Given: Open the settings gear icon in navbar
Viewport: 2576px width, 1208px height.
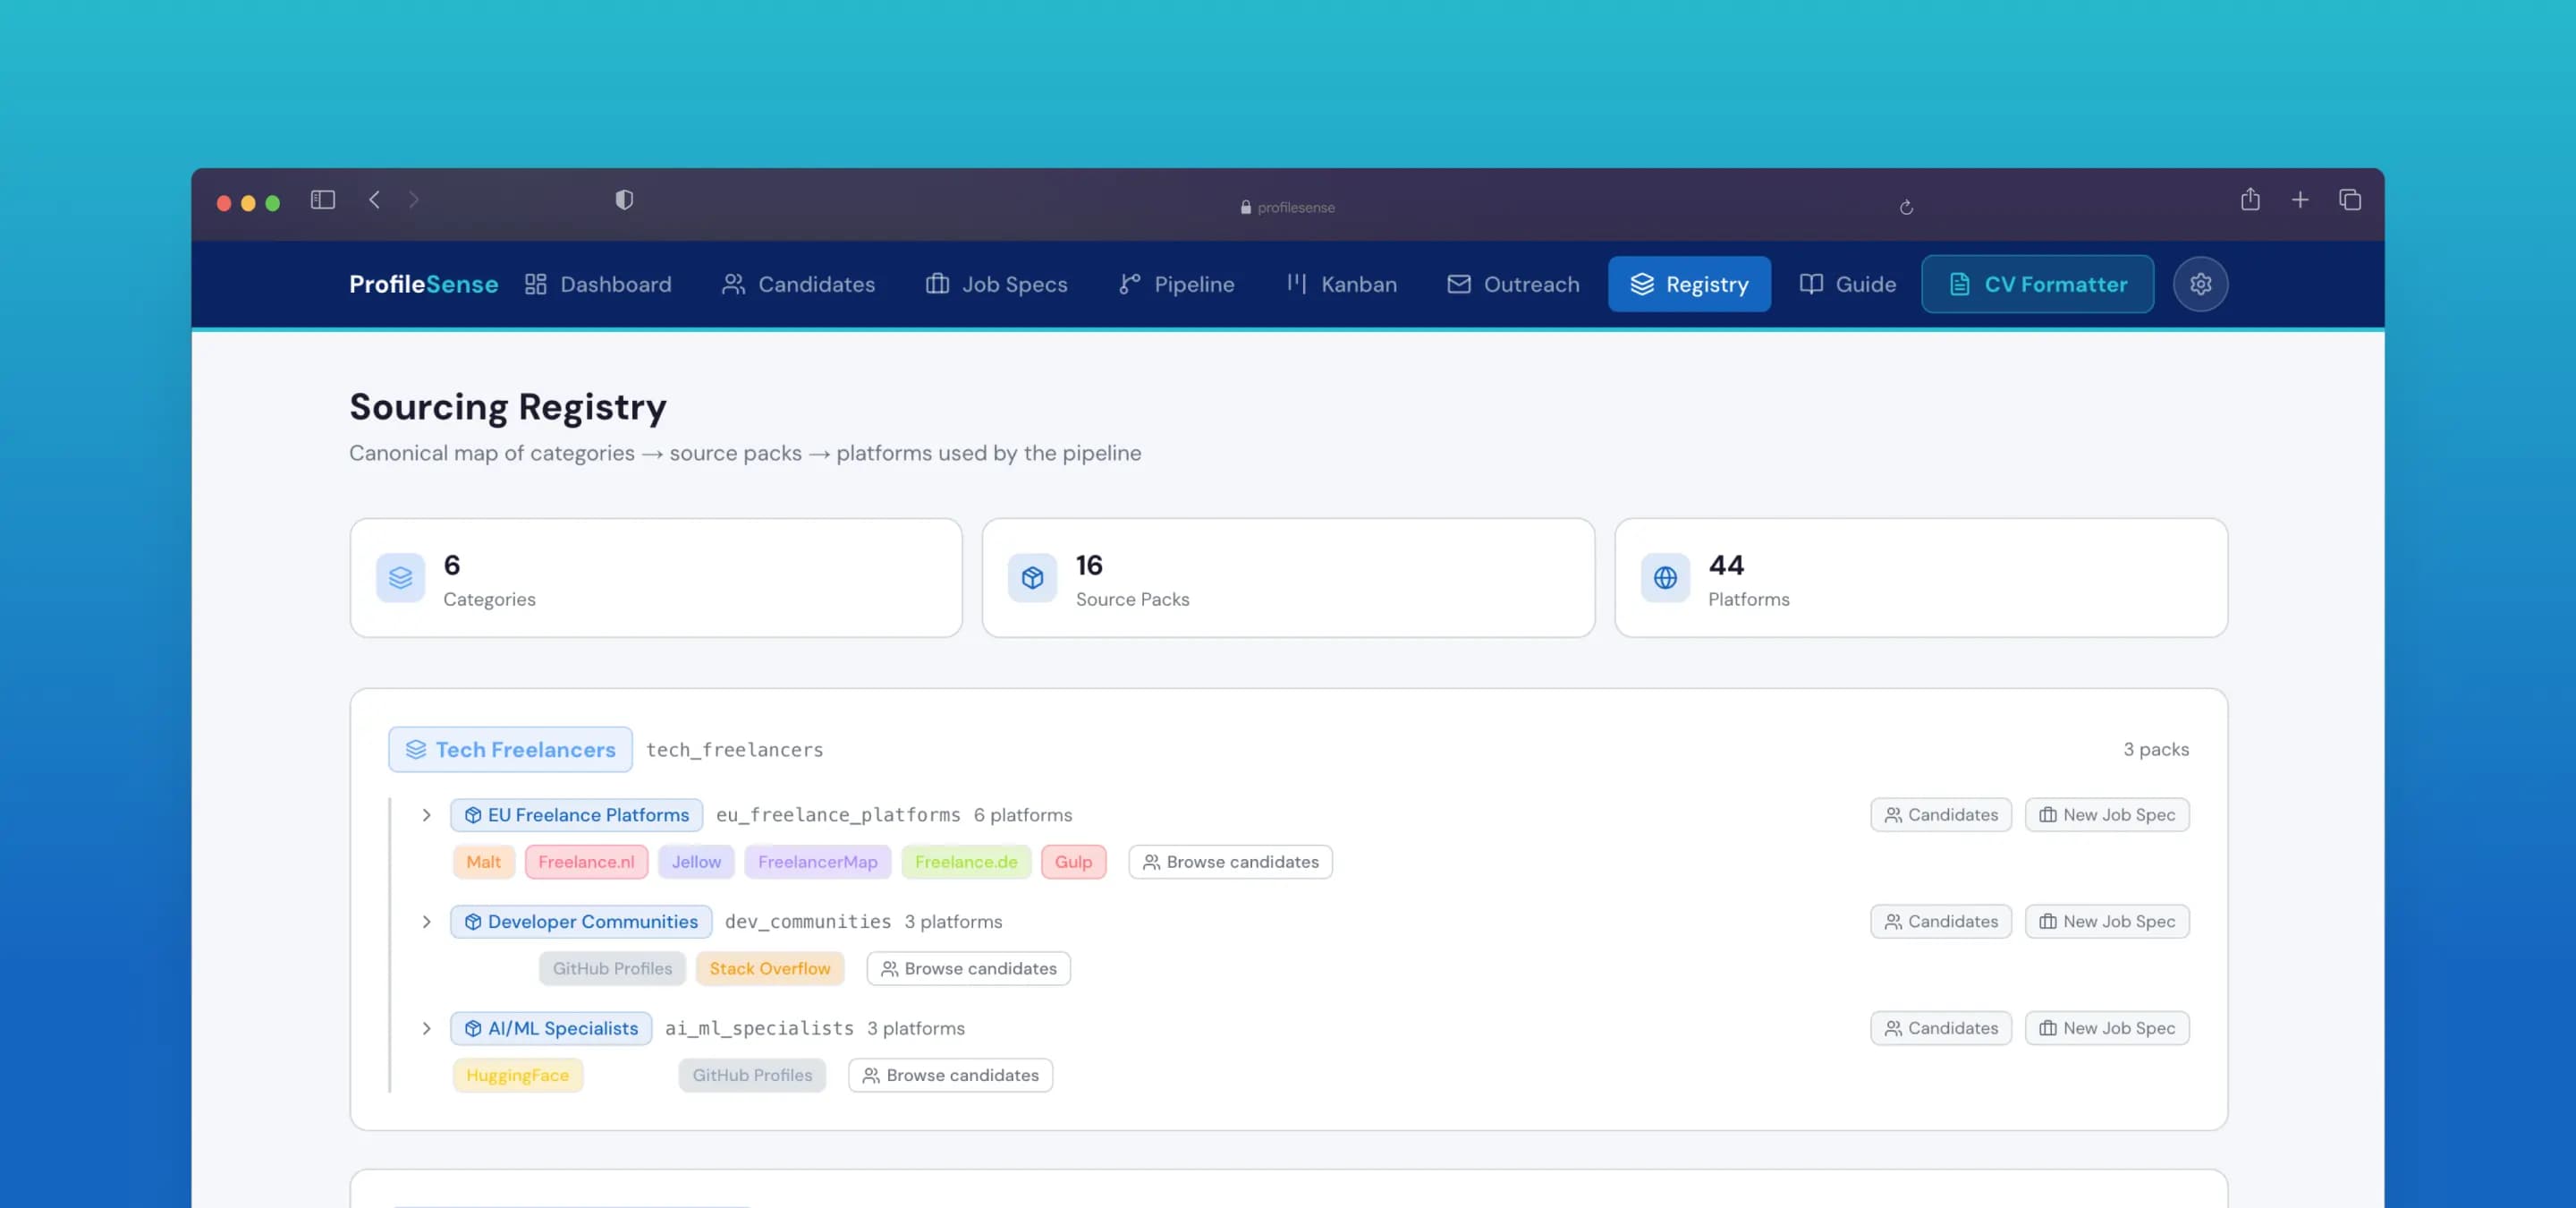Looking at the screenshot, I should (2200, 284).
